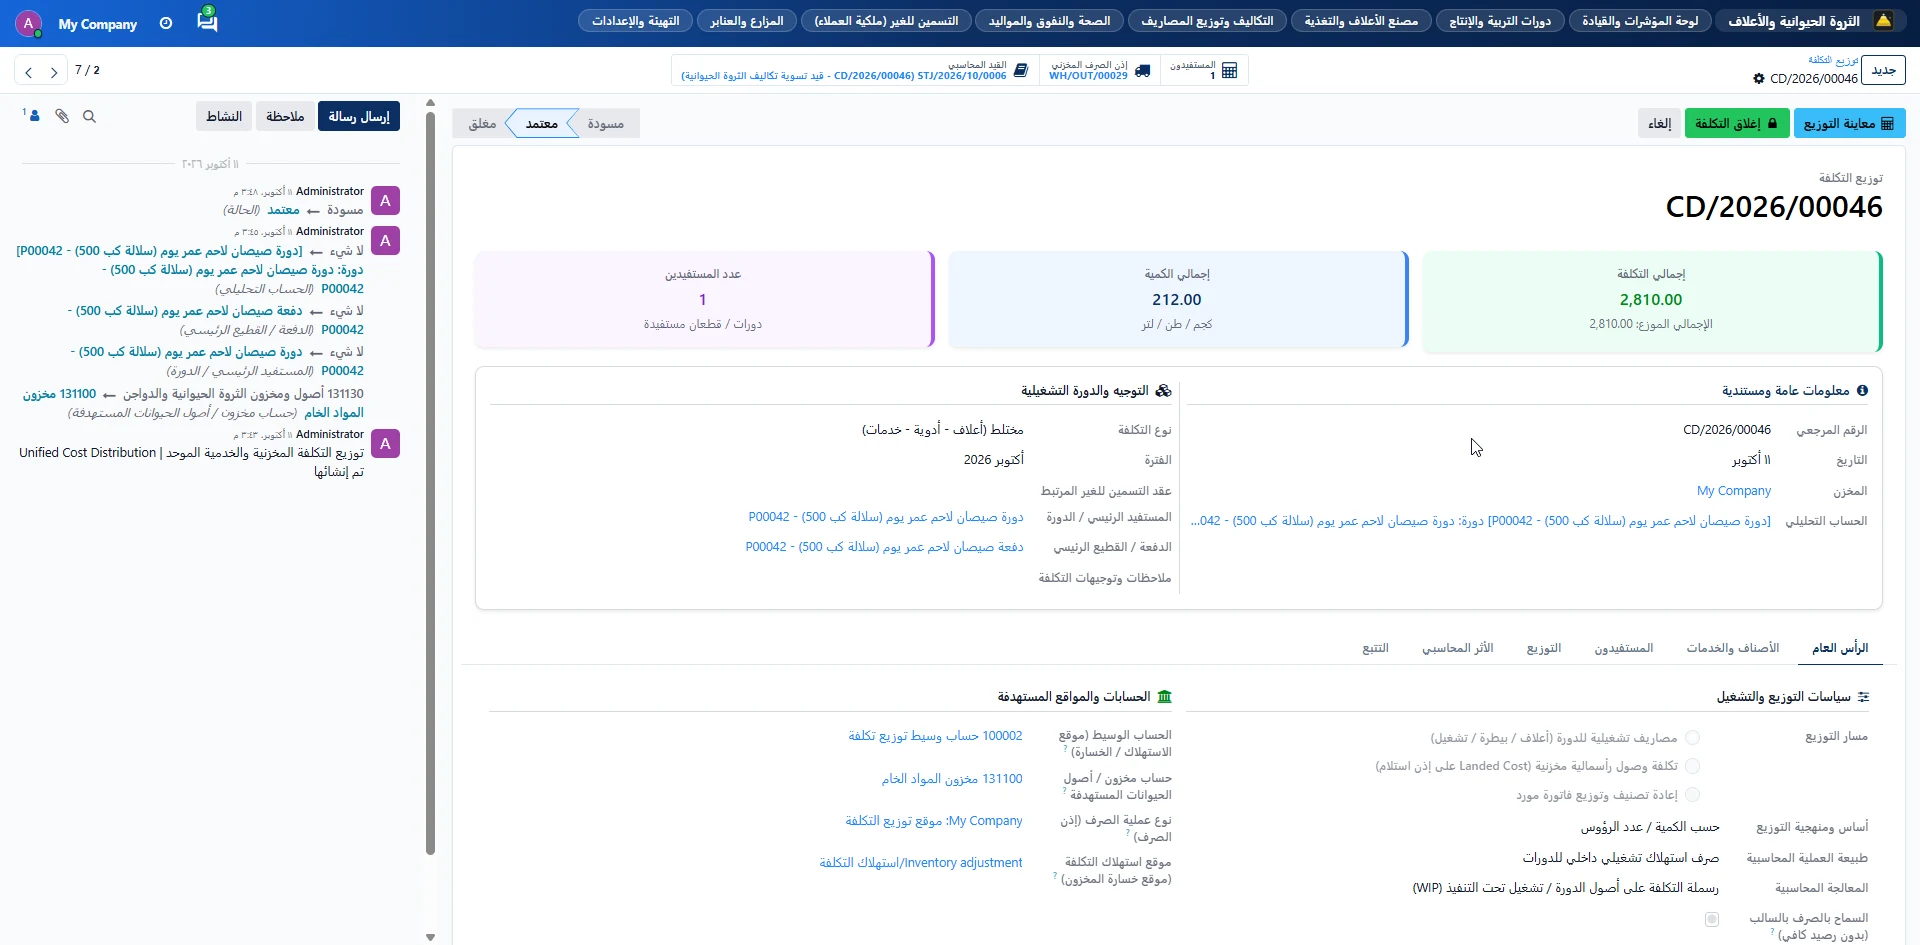
Task: Click the warning triangle app icon
Action: [x=1884, y=21]
